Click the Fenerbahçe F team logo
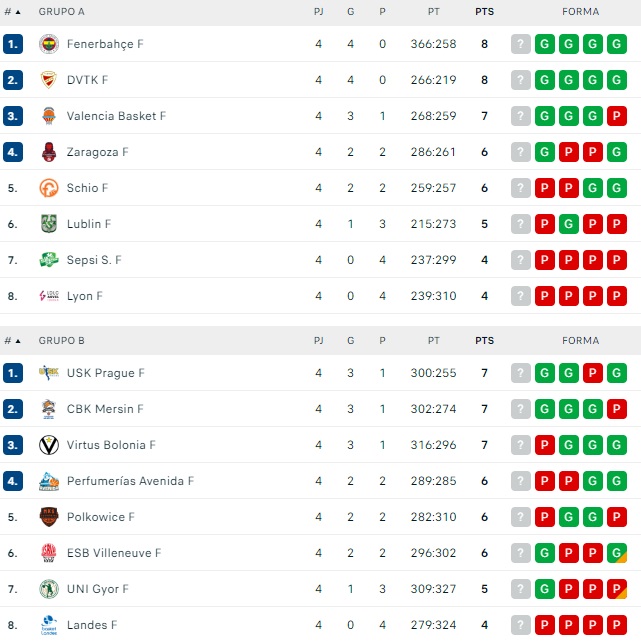The width and height of the screenshot is (641, 642). (48, 44)
